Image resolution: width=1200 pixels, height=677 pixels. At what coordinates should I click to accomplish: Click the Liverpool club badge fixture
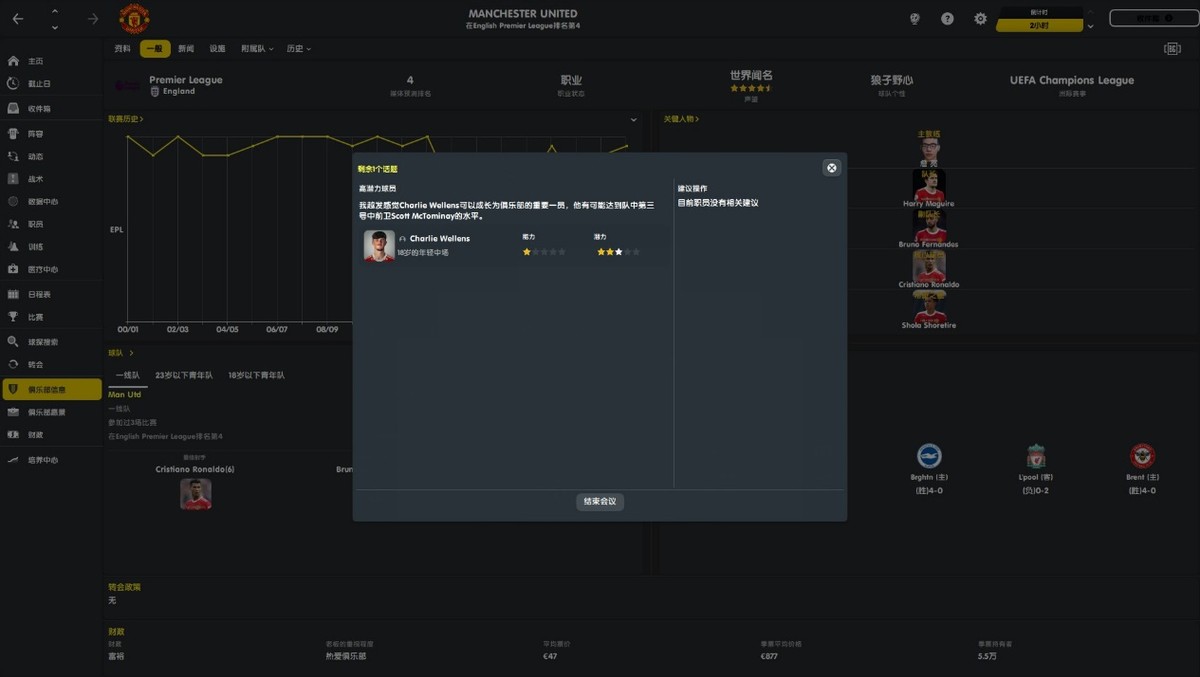pyautogui.click(x=1036, y=456)
